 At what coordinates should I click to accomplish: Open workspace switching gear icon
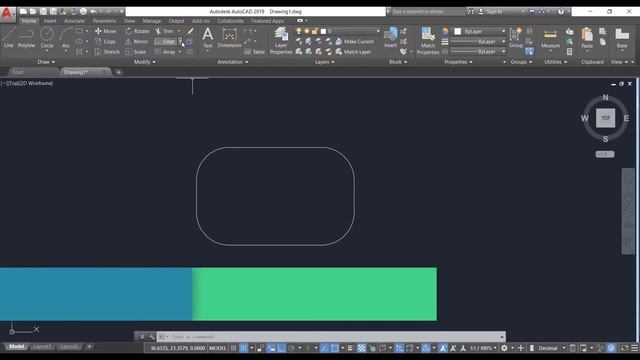pyautogui.click(x=504, y=348)
